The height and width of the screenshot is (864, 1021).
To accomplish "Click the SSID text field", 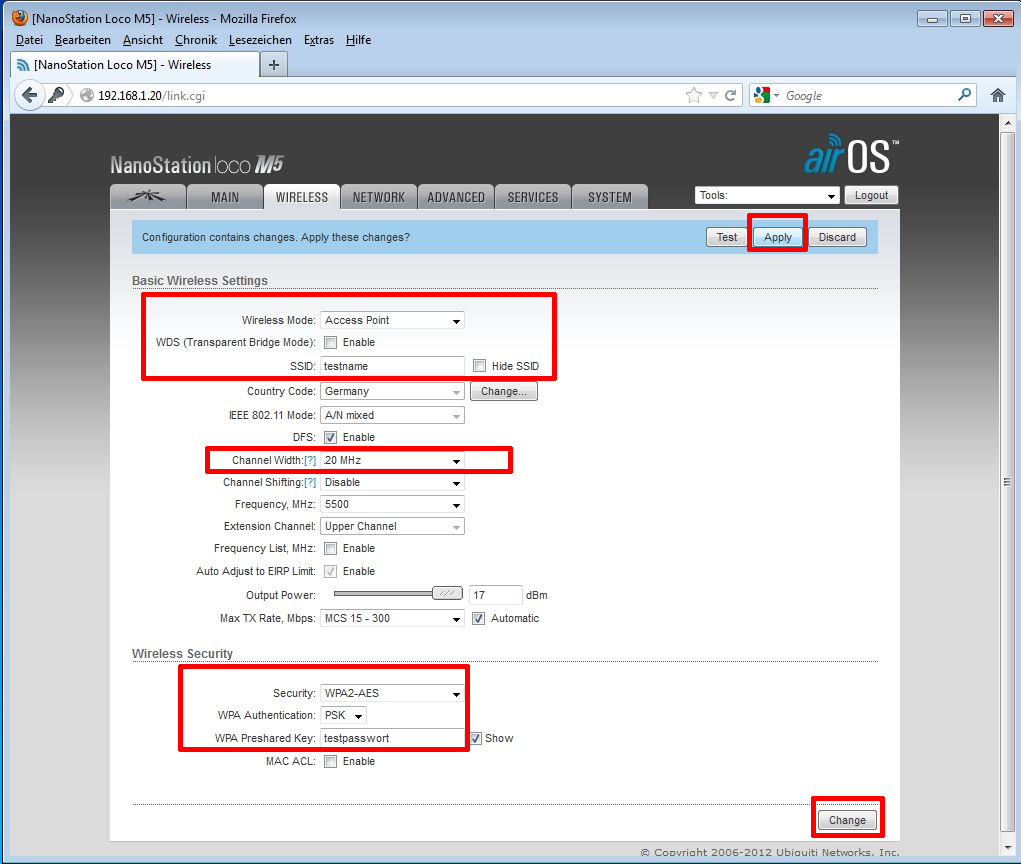I will [x=392, y=366].
